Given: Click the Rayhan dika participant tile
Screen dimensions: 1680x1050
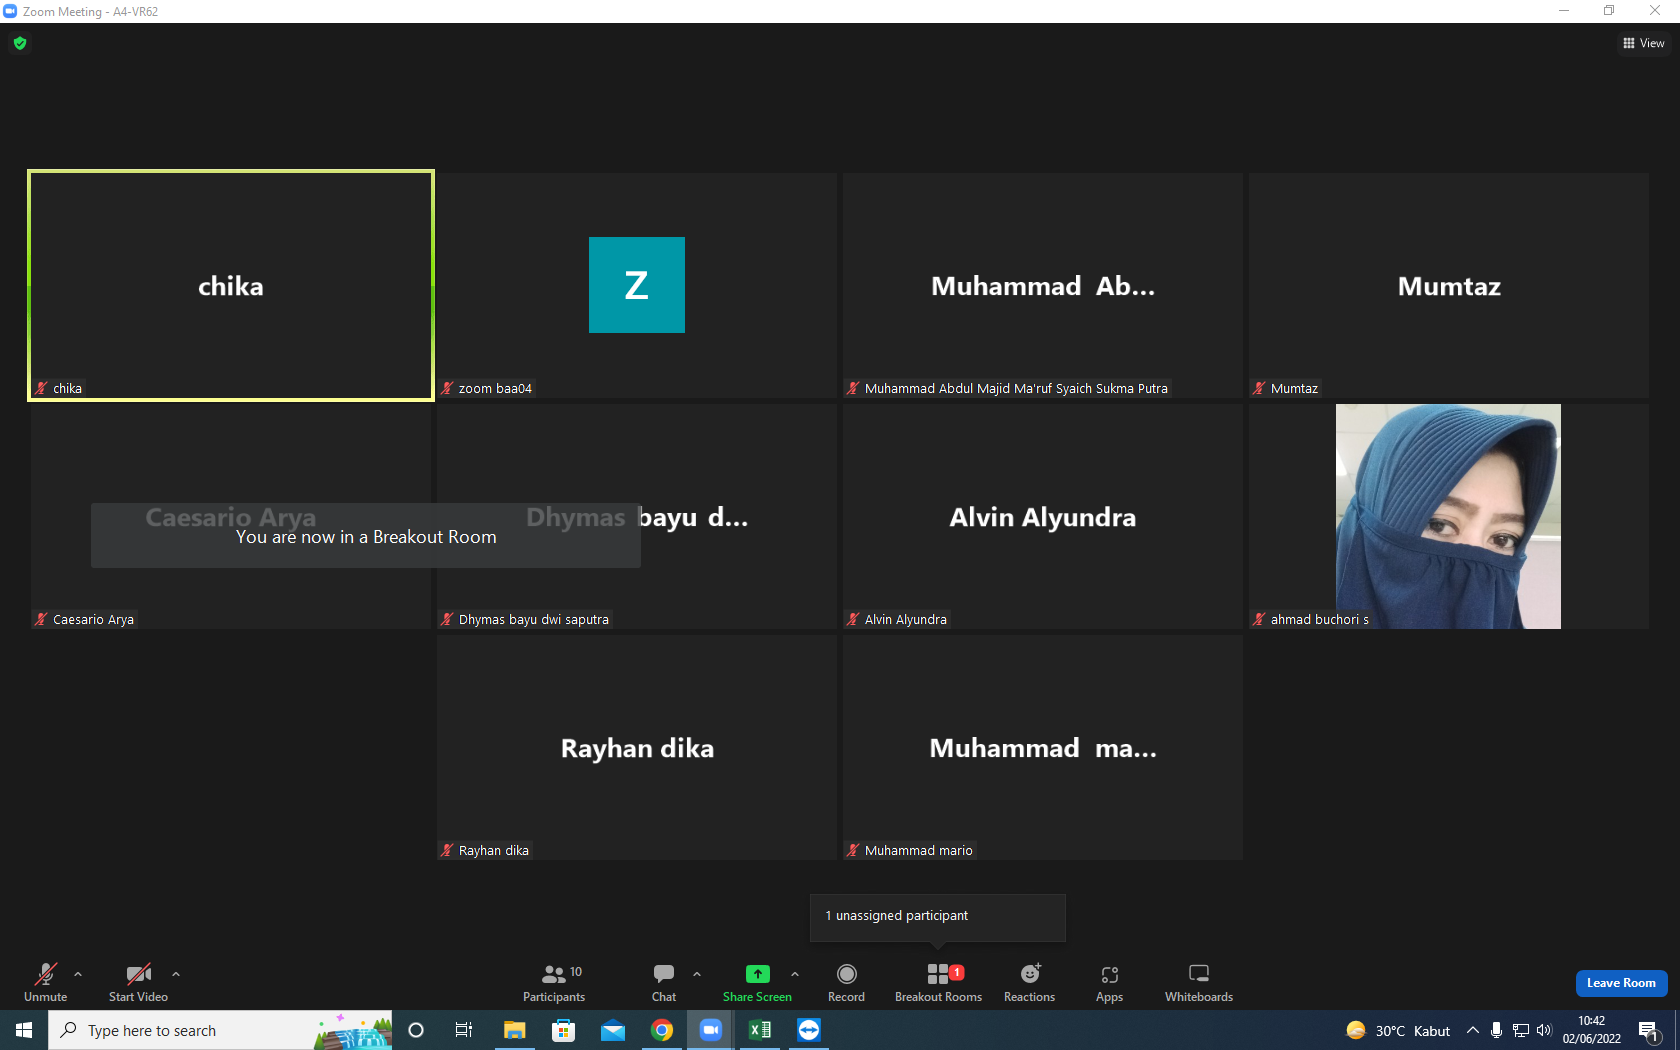Looking at the screenshot, I should 637,747.
